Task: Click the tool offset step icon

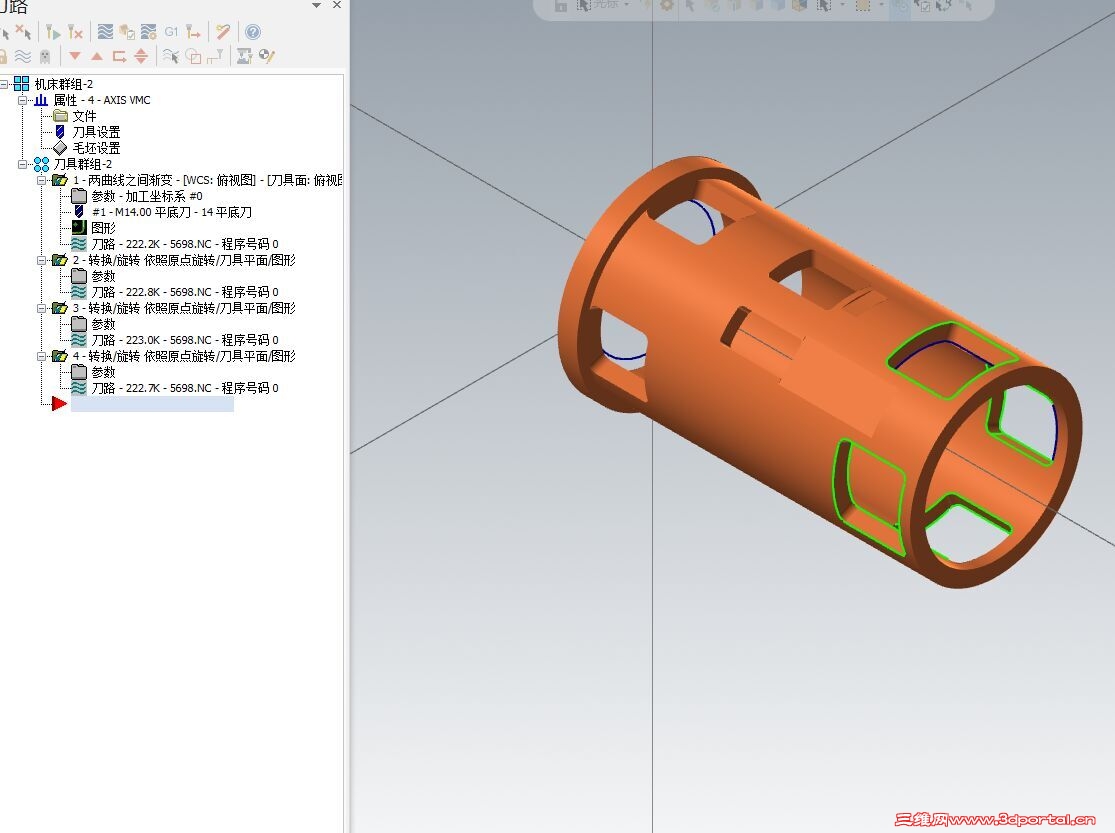Action: point(215,56)
